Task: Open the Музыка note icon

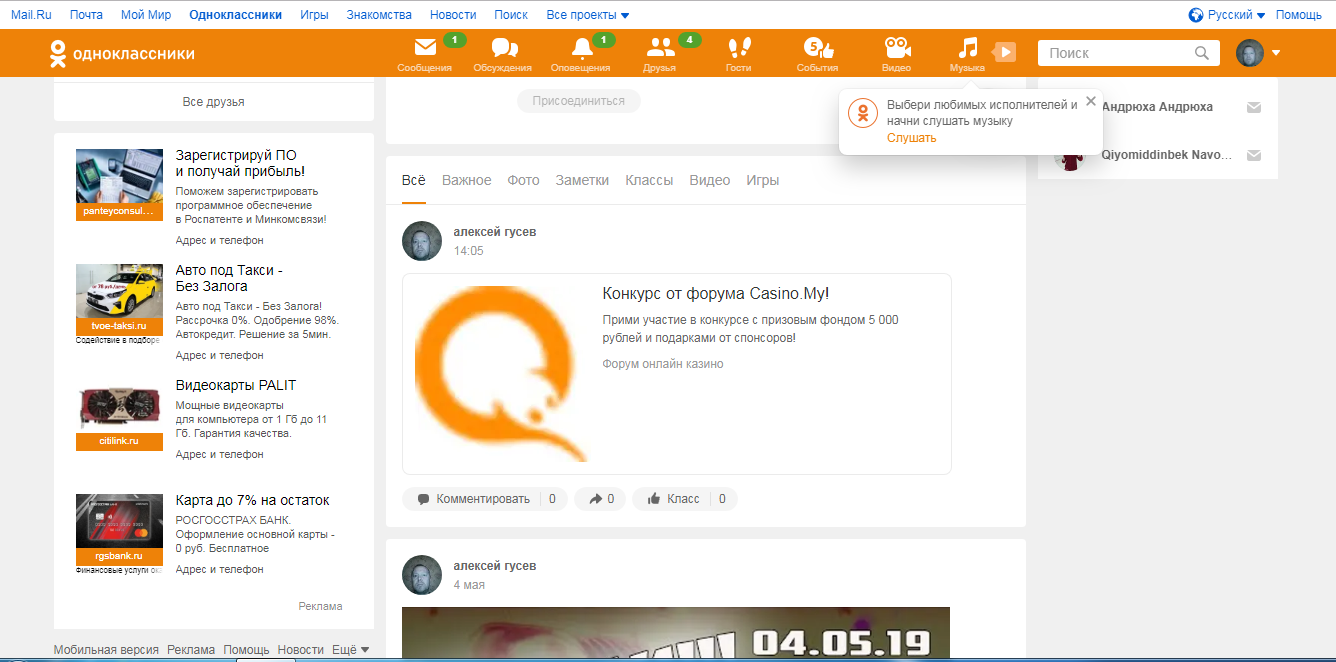Action: 967,54
